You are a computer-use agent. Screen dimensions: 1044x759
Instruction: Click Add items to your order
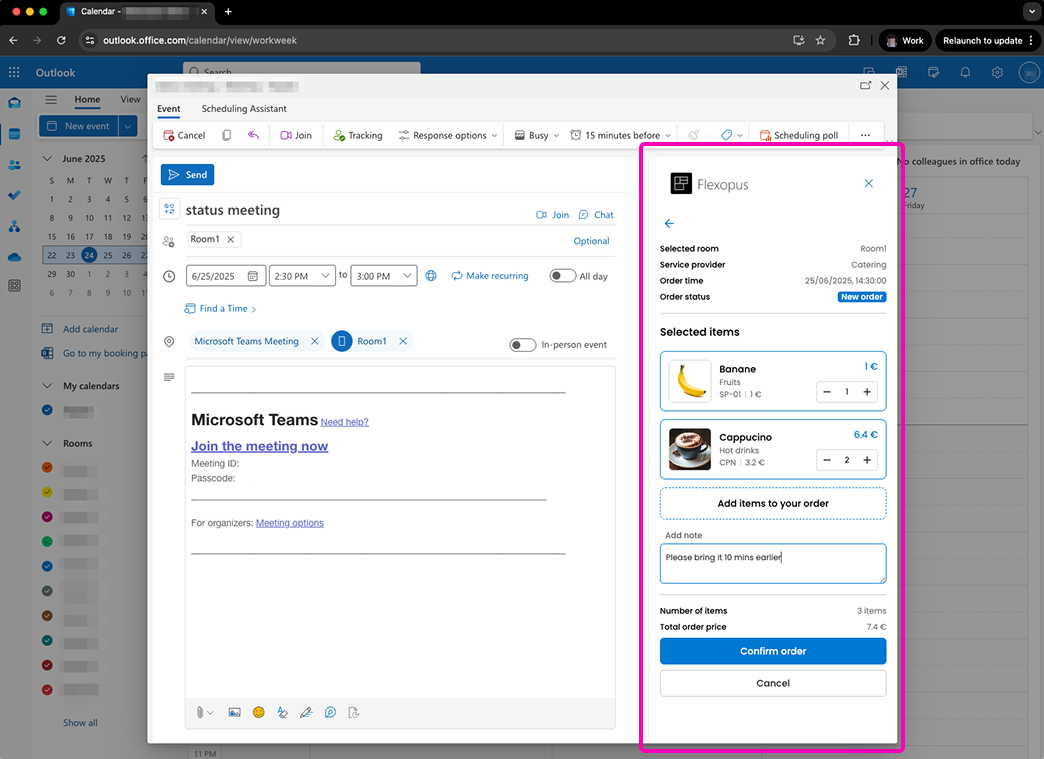773,503
